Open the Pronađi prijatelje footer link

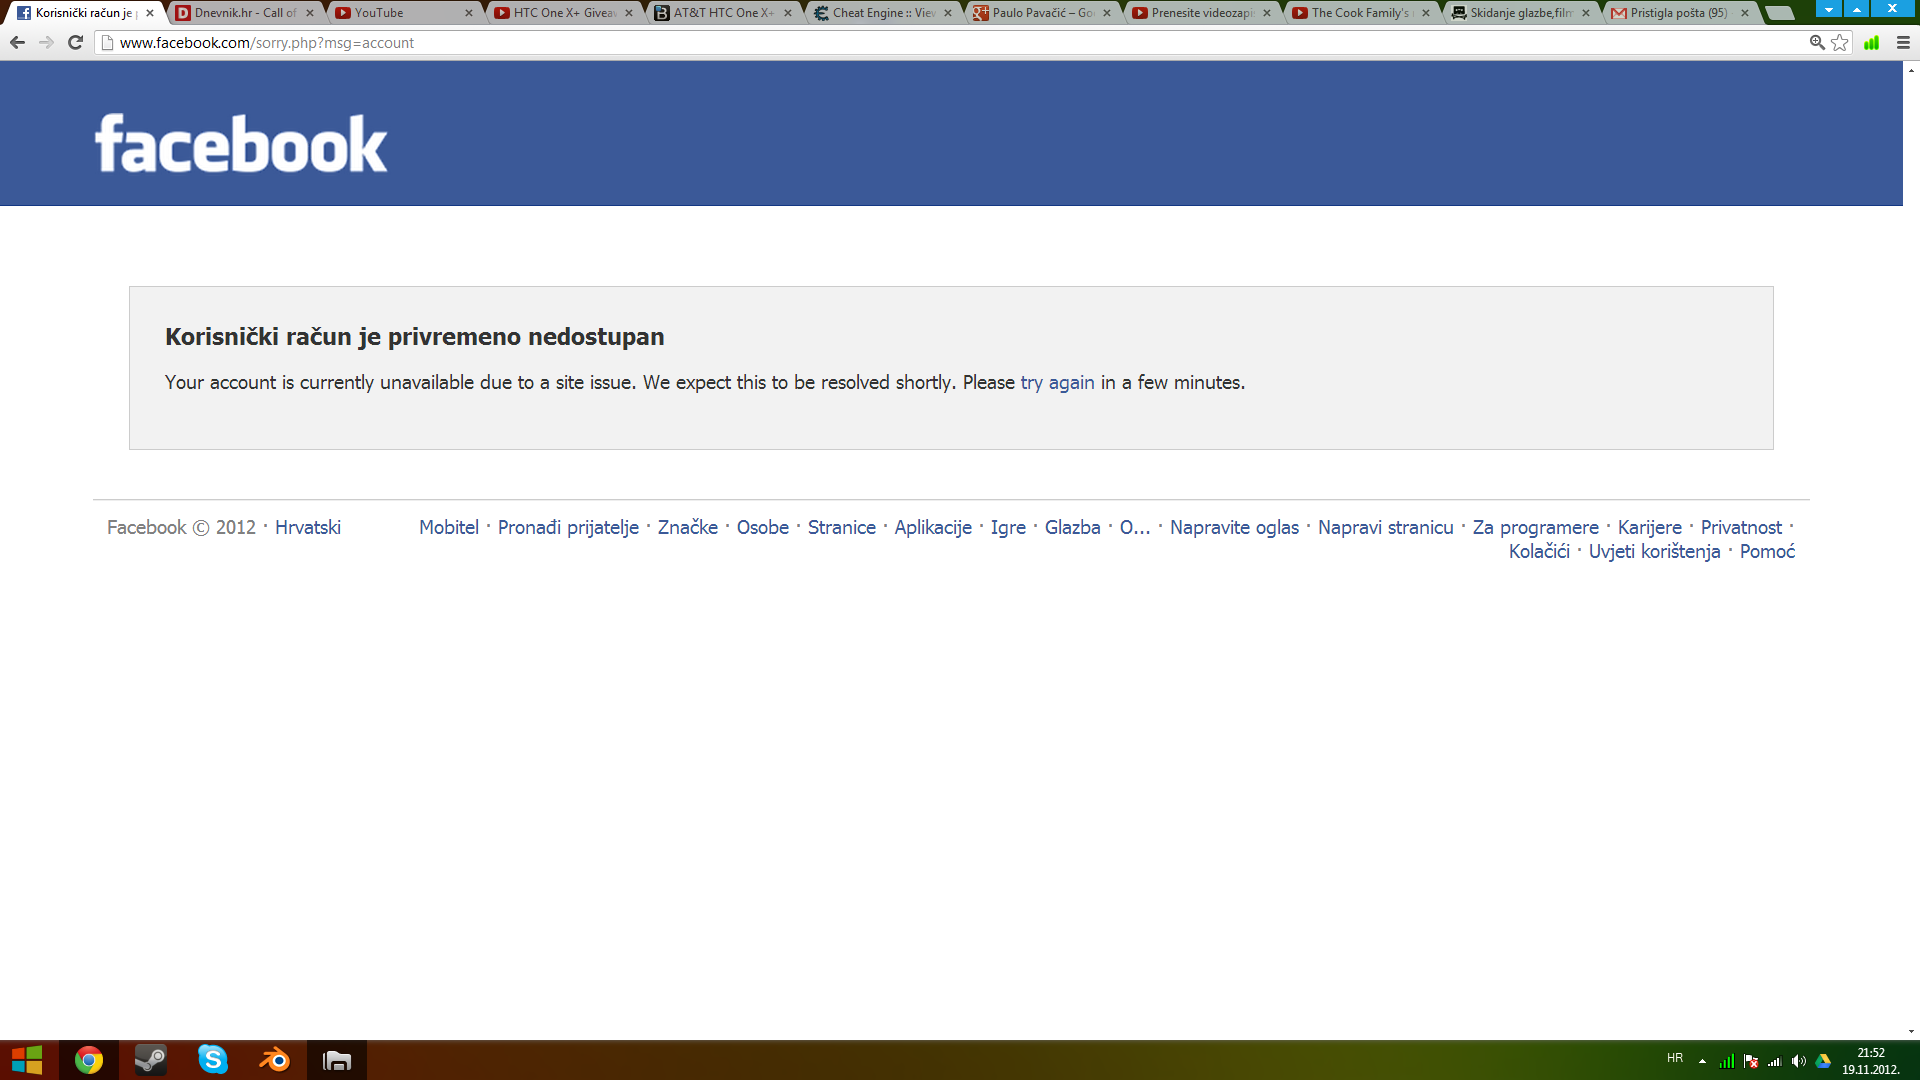568,527
